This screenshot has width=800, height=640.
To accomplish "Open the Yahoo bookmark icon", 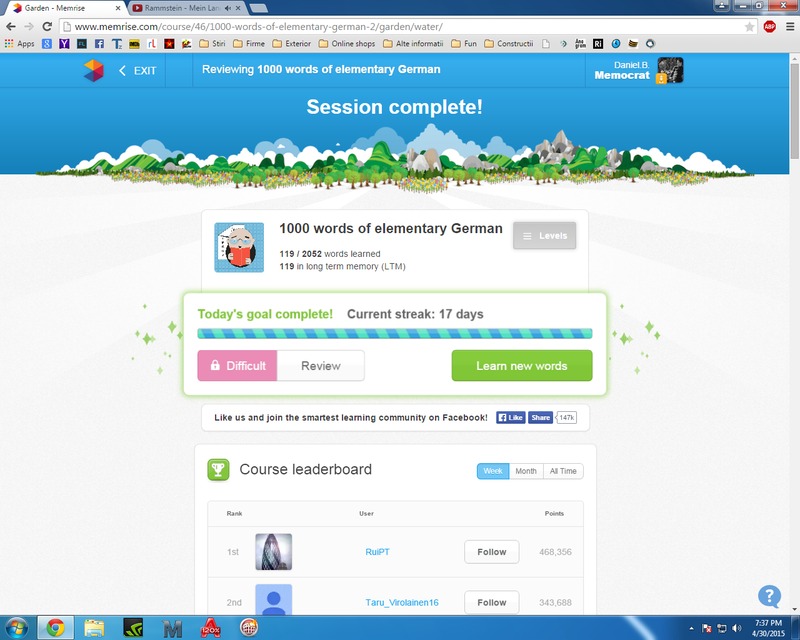I will click(x=64, y=44).
